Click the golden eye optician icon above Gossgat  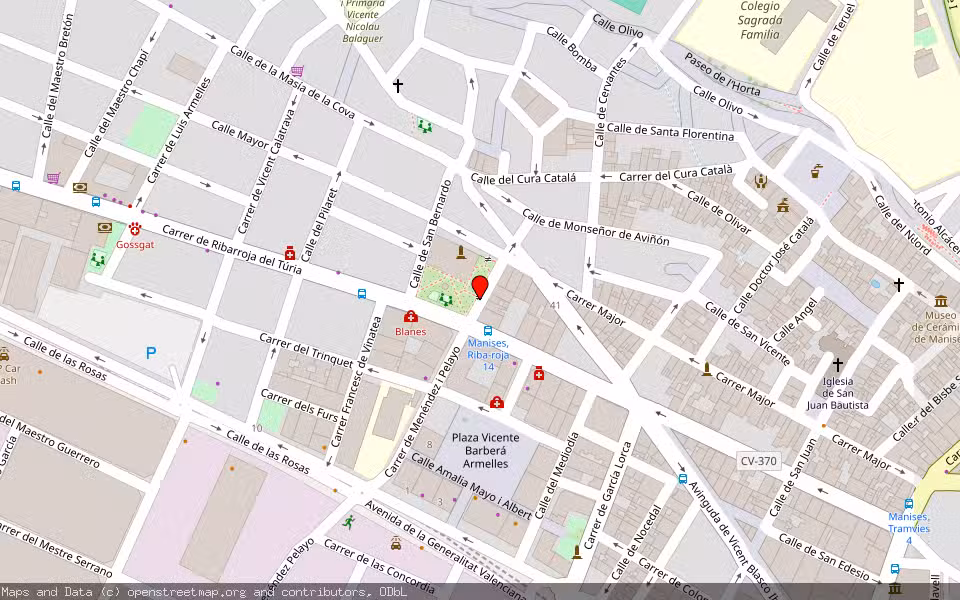[105, 227]
